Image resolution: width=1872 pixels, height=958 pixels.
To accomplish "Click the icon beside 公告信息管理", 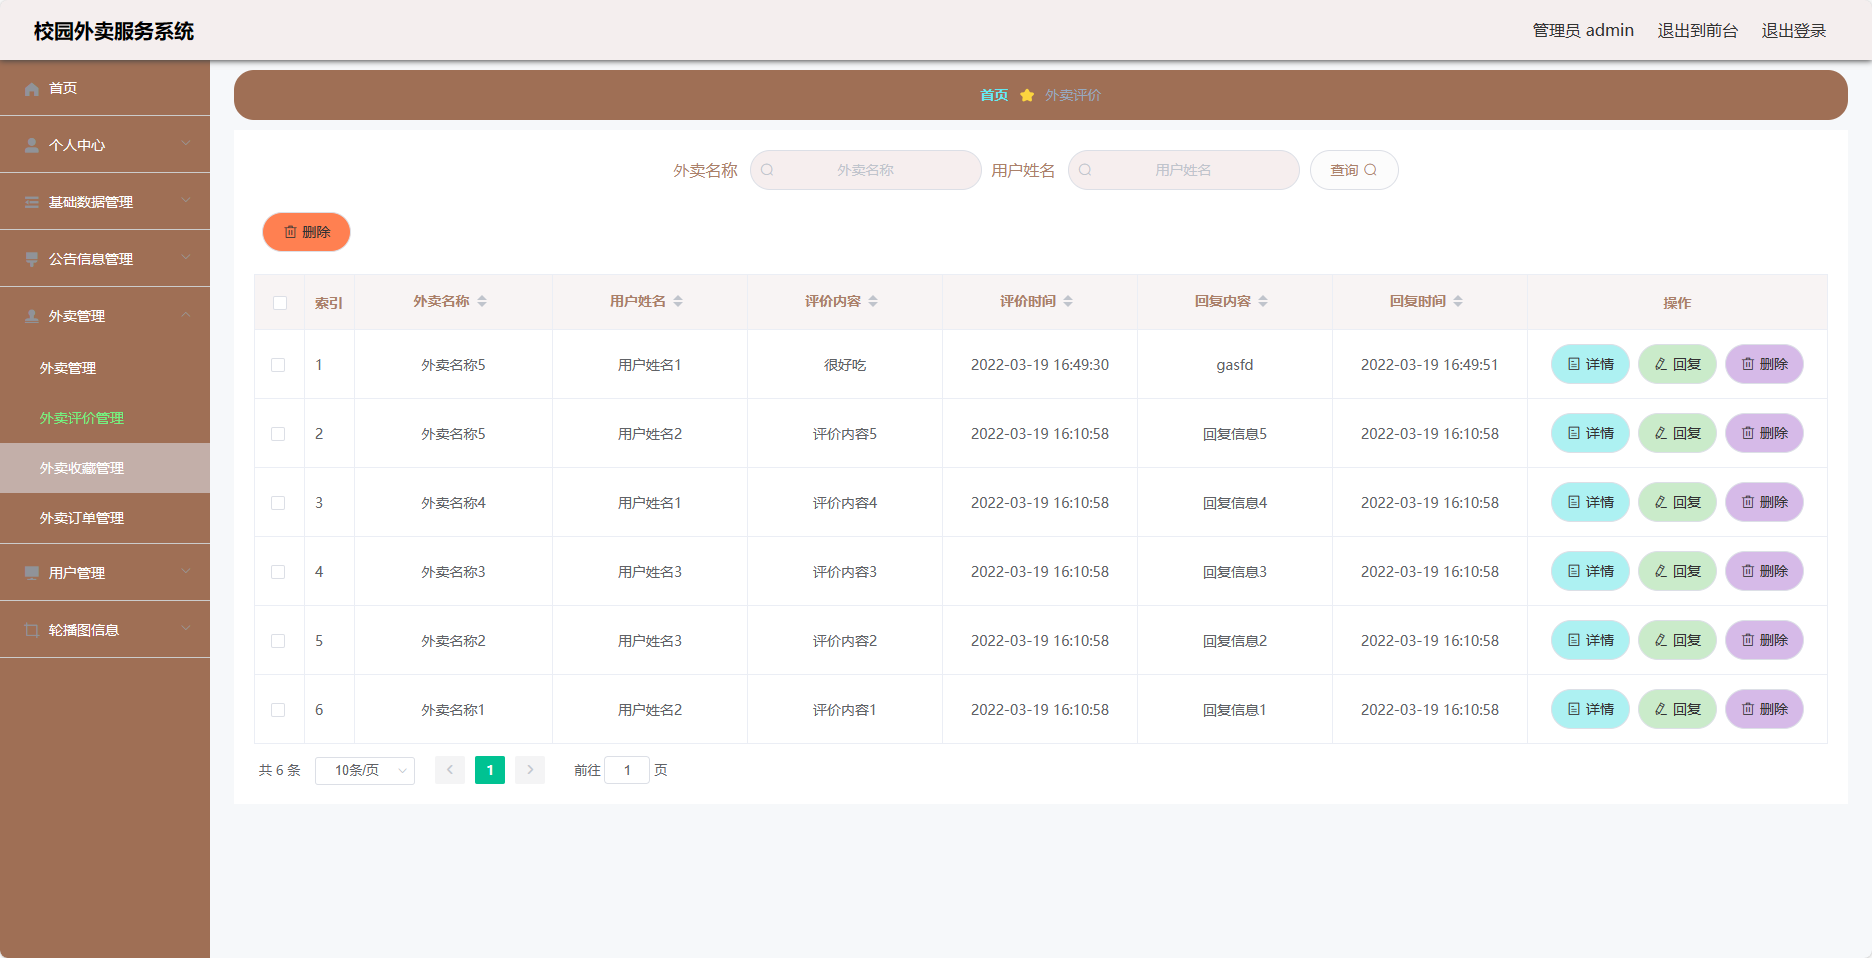I will click(x=32, y=260).
